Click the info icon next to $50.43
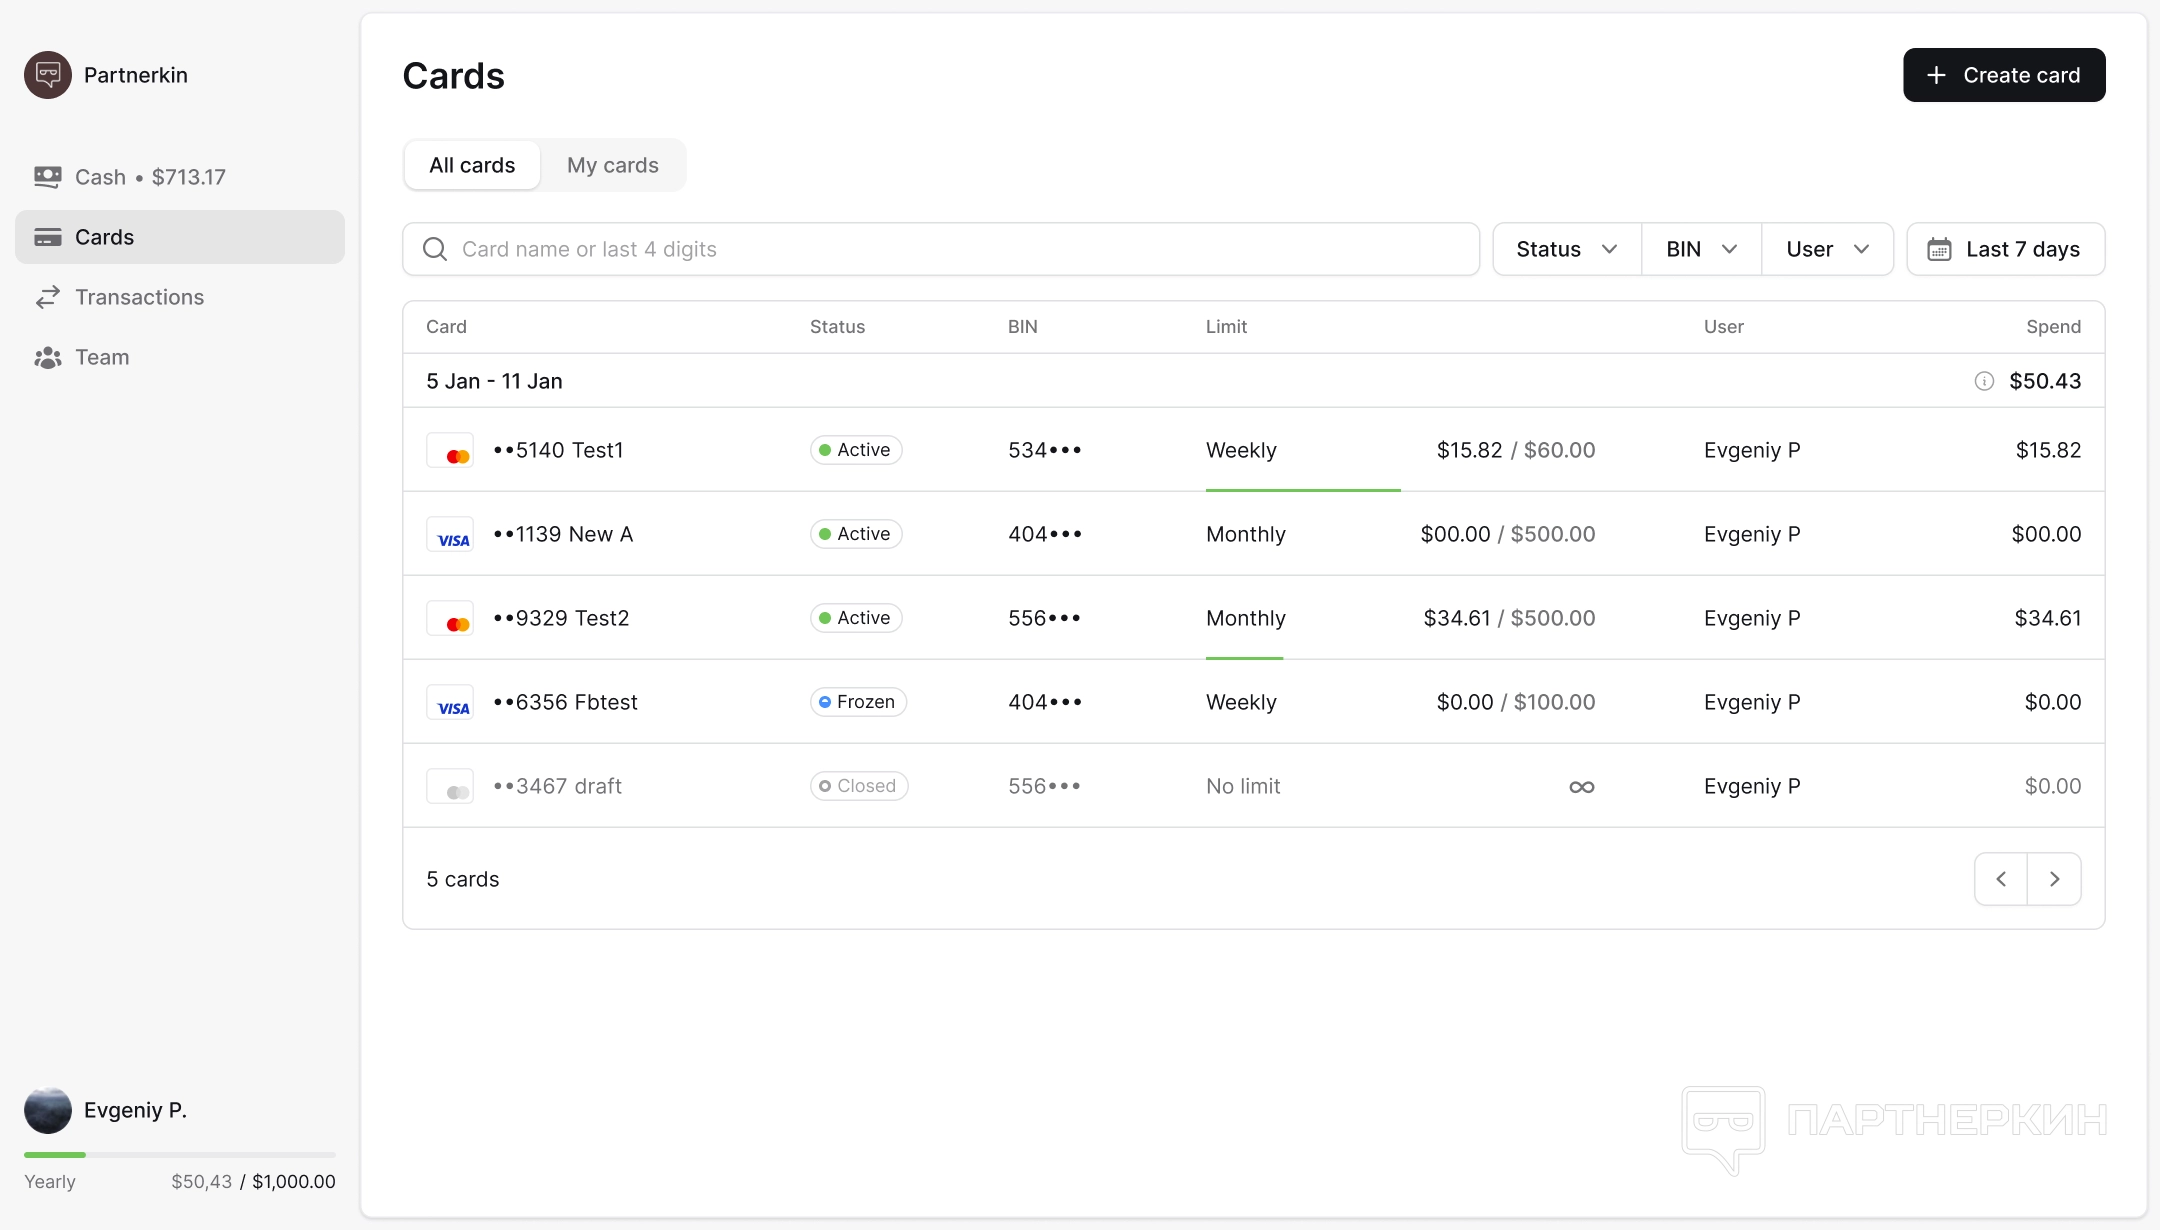 point(1984,381)
